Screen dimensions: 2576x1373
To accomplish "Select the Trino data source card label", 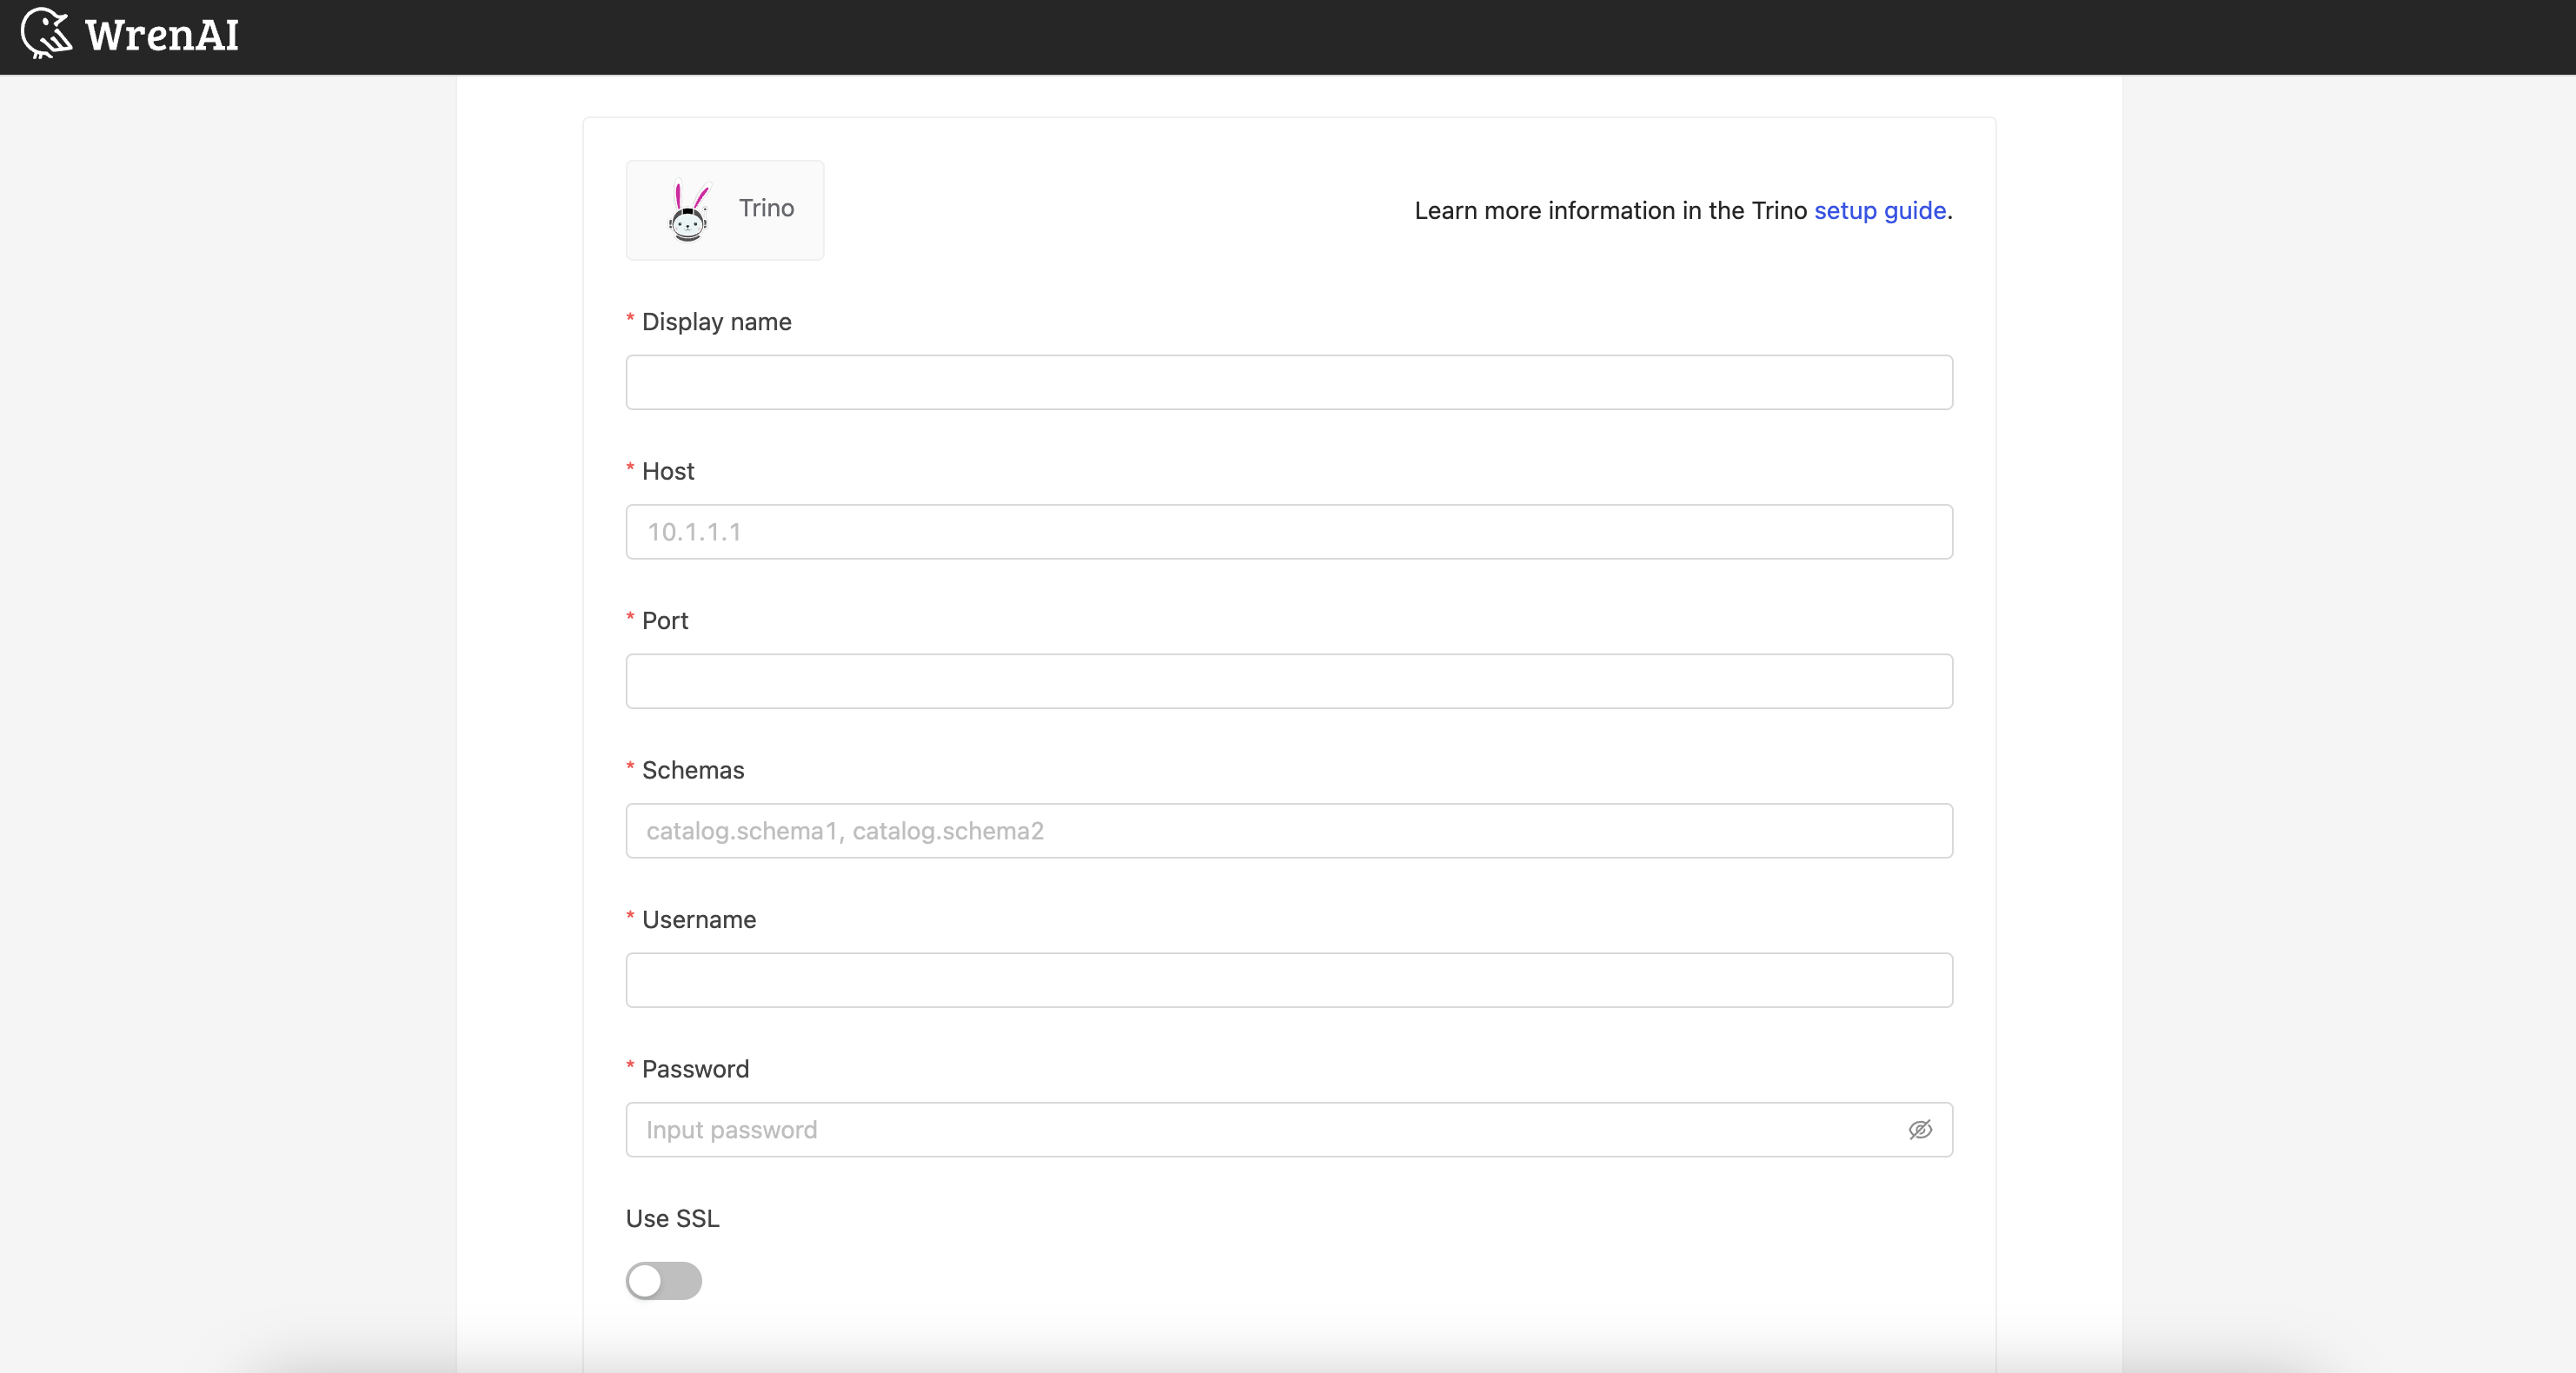I will click(x=766, y=208).
